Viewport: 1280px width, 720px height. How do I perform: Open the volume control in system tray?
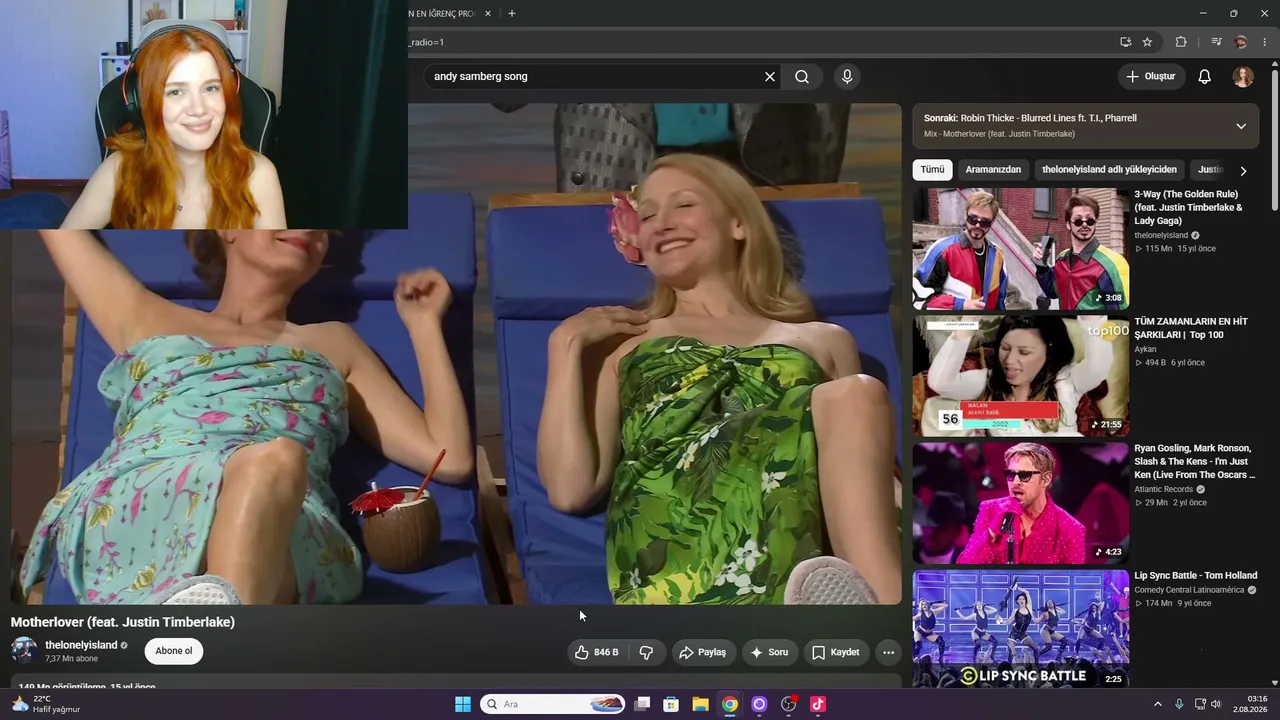(1216, 704)
